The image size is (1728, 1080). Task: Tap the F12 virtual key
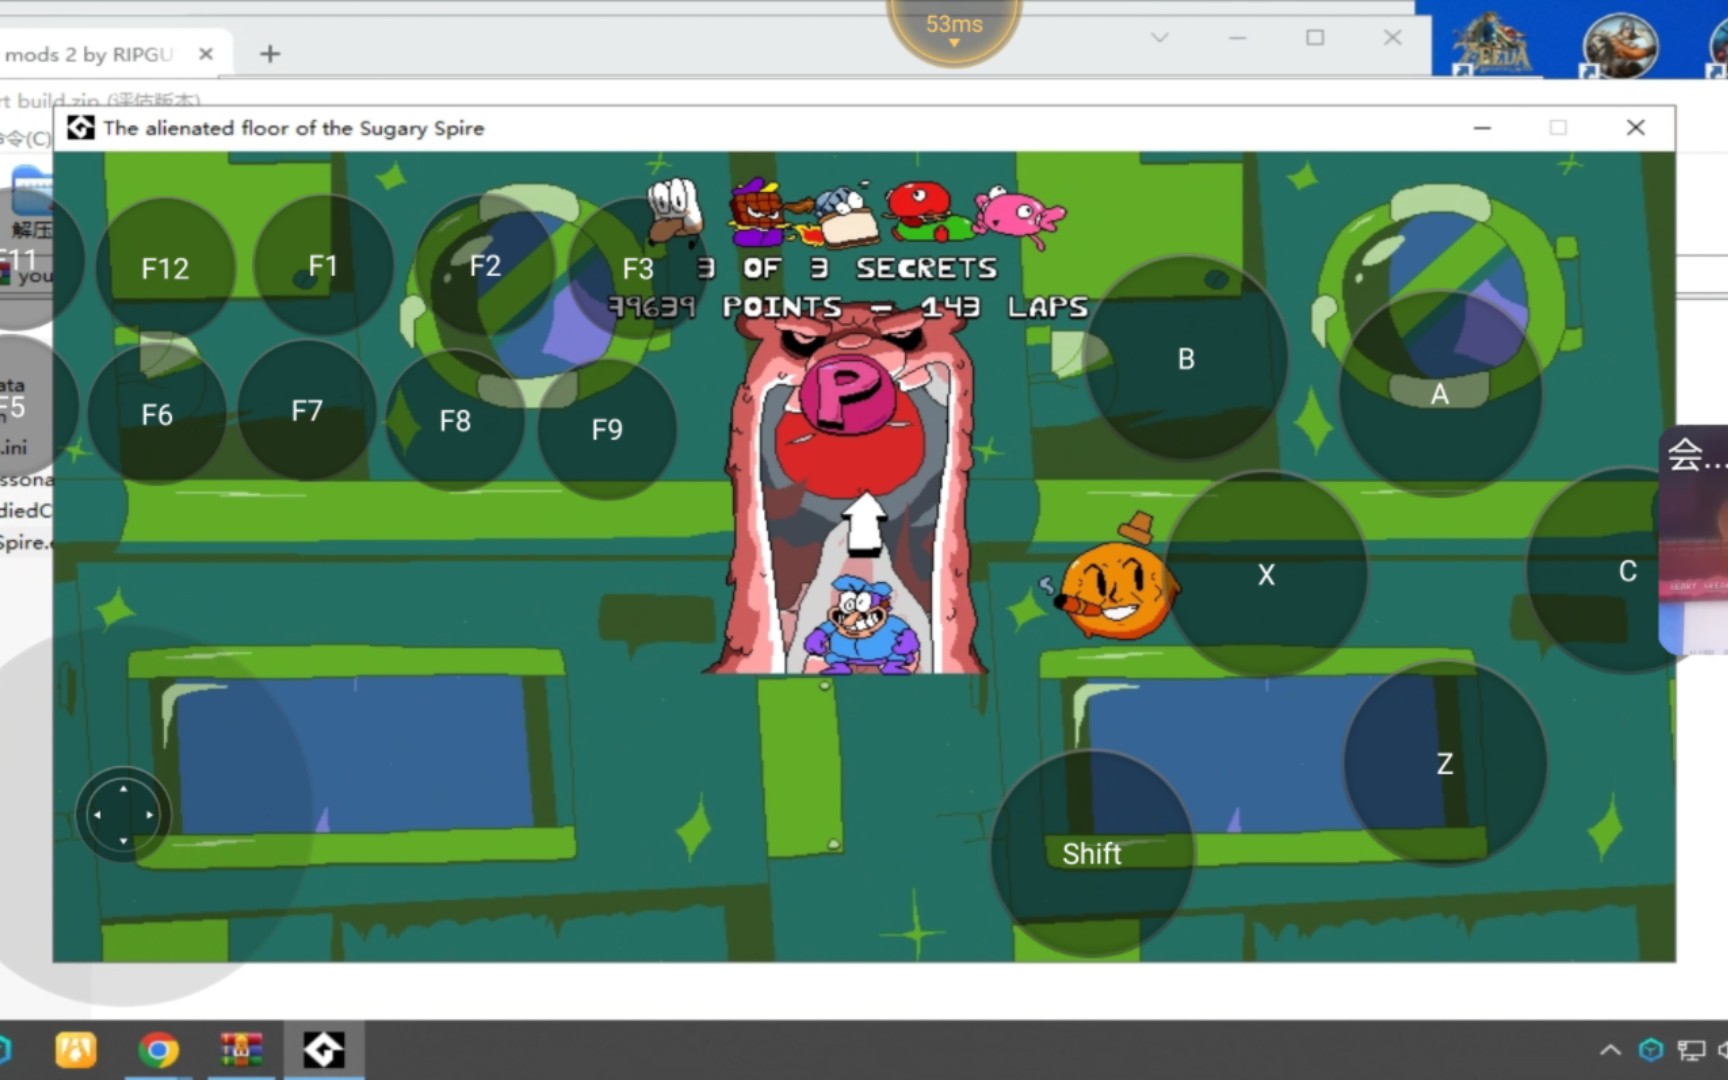coord(165,268)
